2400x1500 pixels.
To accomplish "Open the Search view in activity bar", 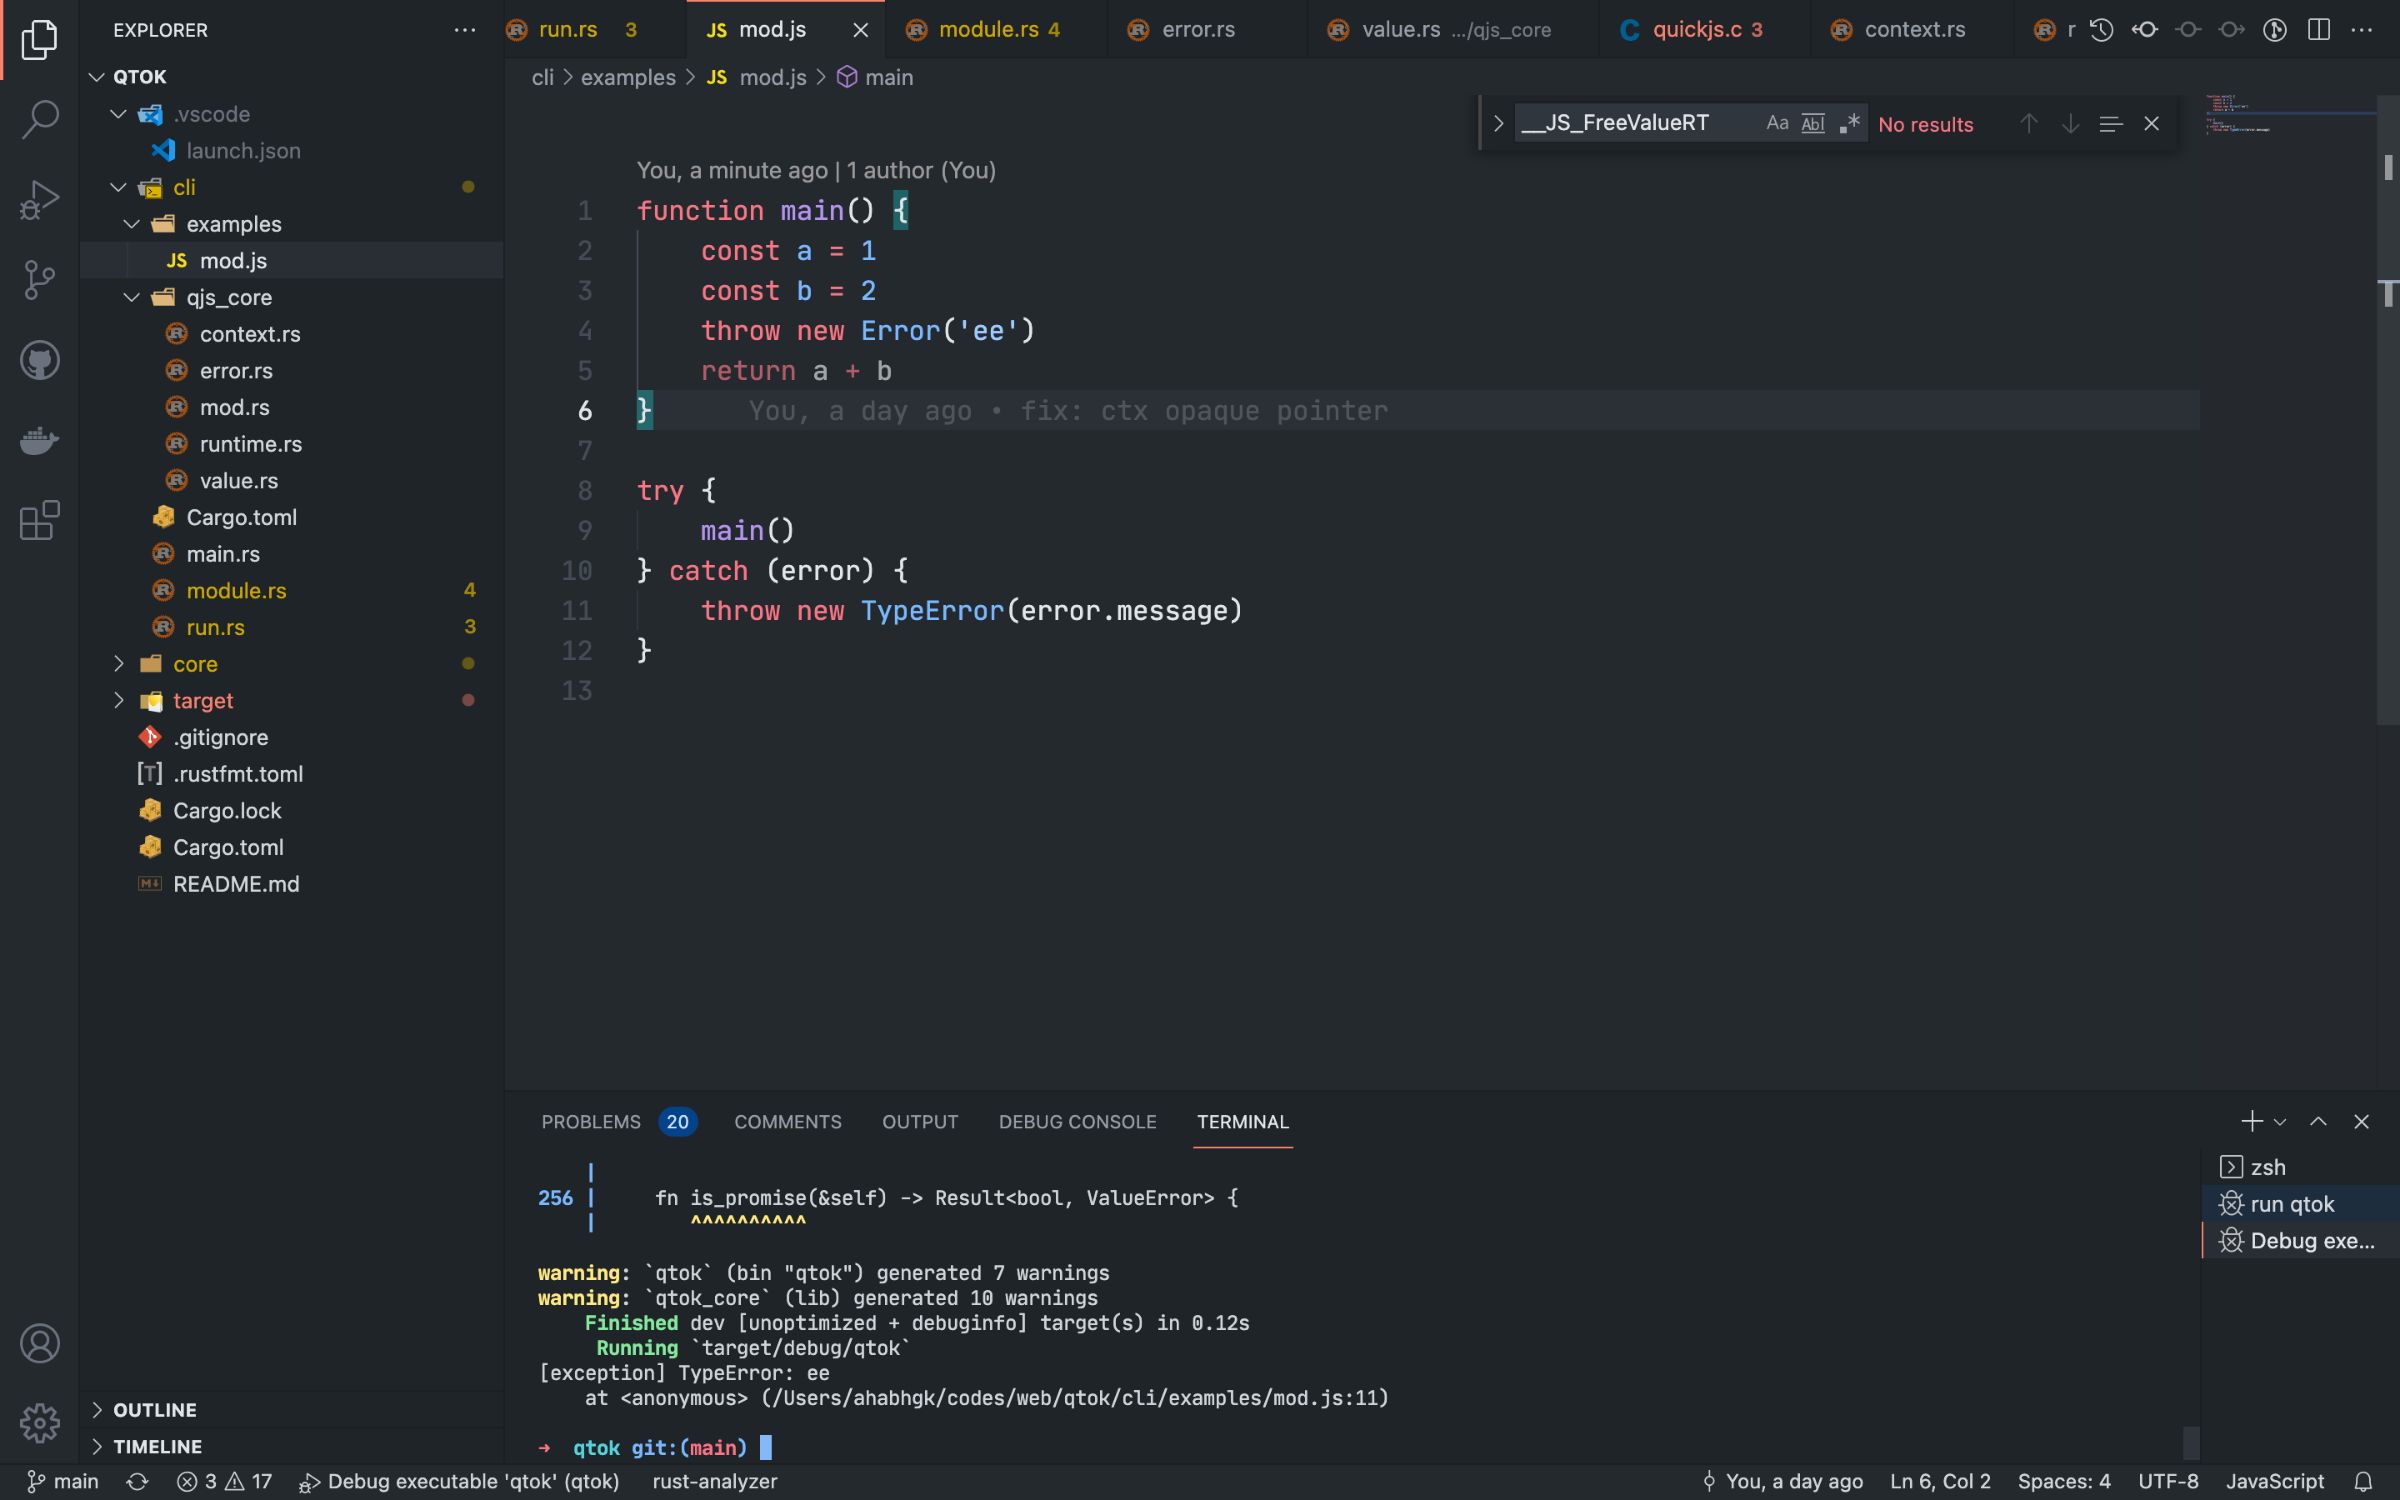I will click(x=40, y=119).
